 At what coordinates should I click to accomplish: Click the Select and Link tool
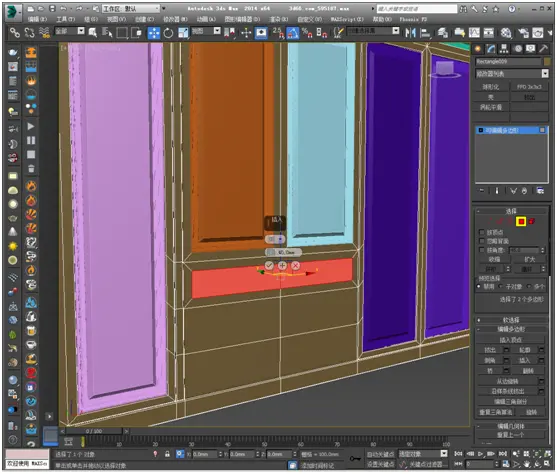tap(15, 33)
